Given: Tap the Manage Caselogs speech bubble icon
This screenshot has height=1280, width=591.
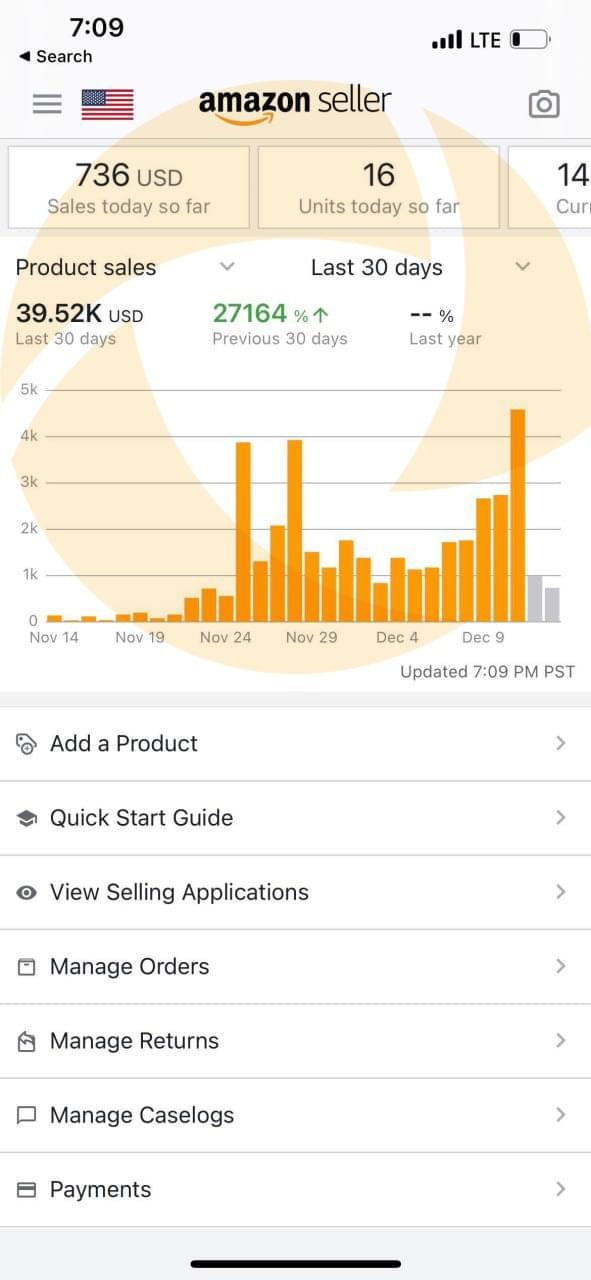Looking at the screenshot, I should 27,1115.
